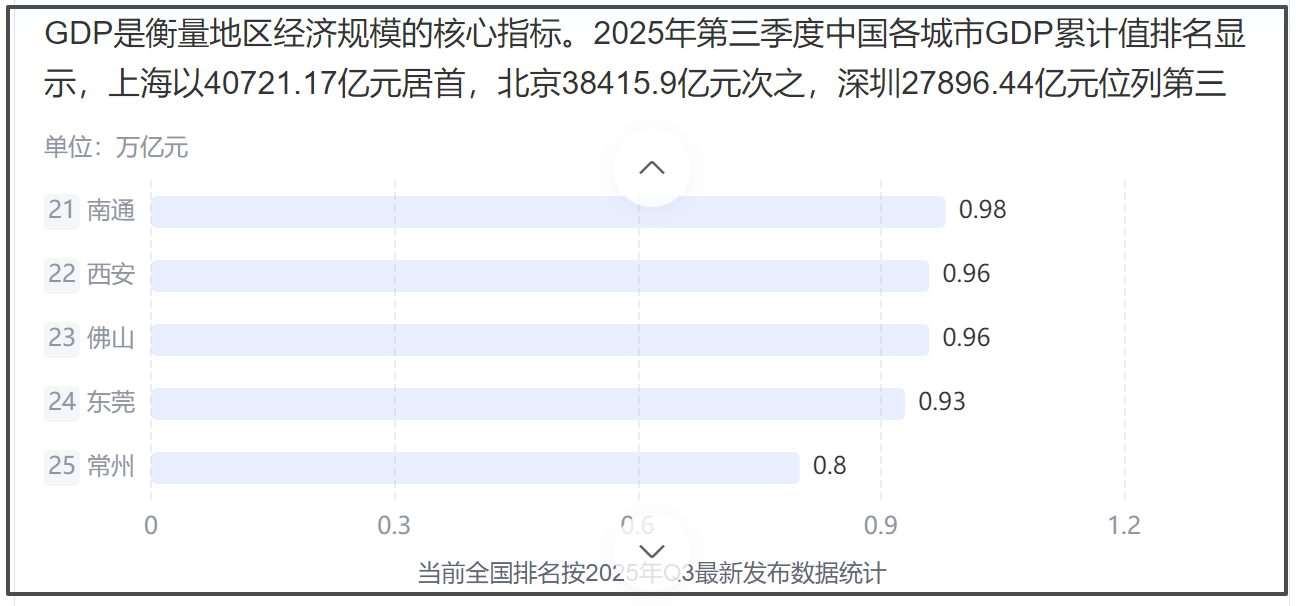Image resolution: width=1296 pixels, height=606 pixels.
Task: Collapse the chart using the top arrow control
Action: pyautogui.click(x=652, y=168)
